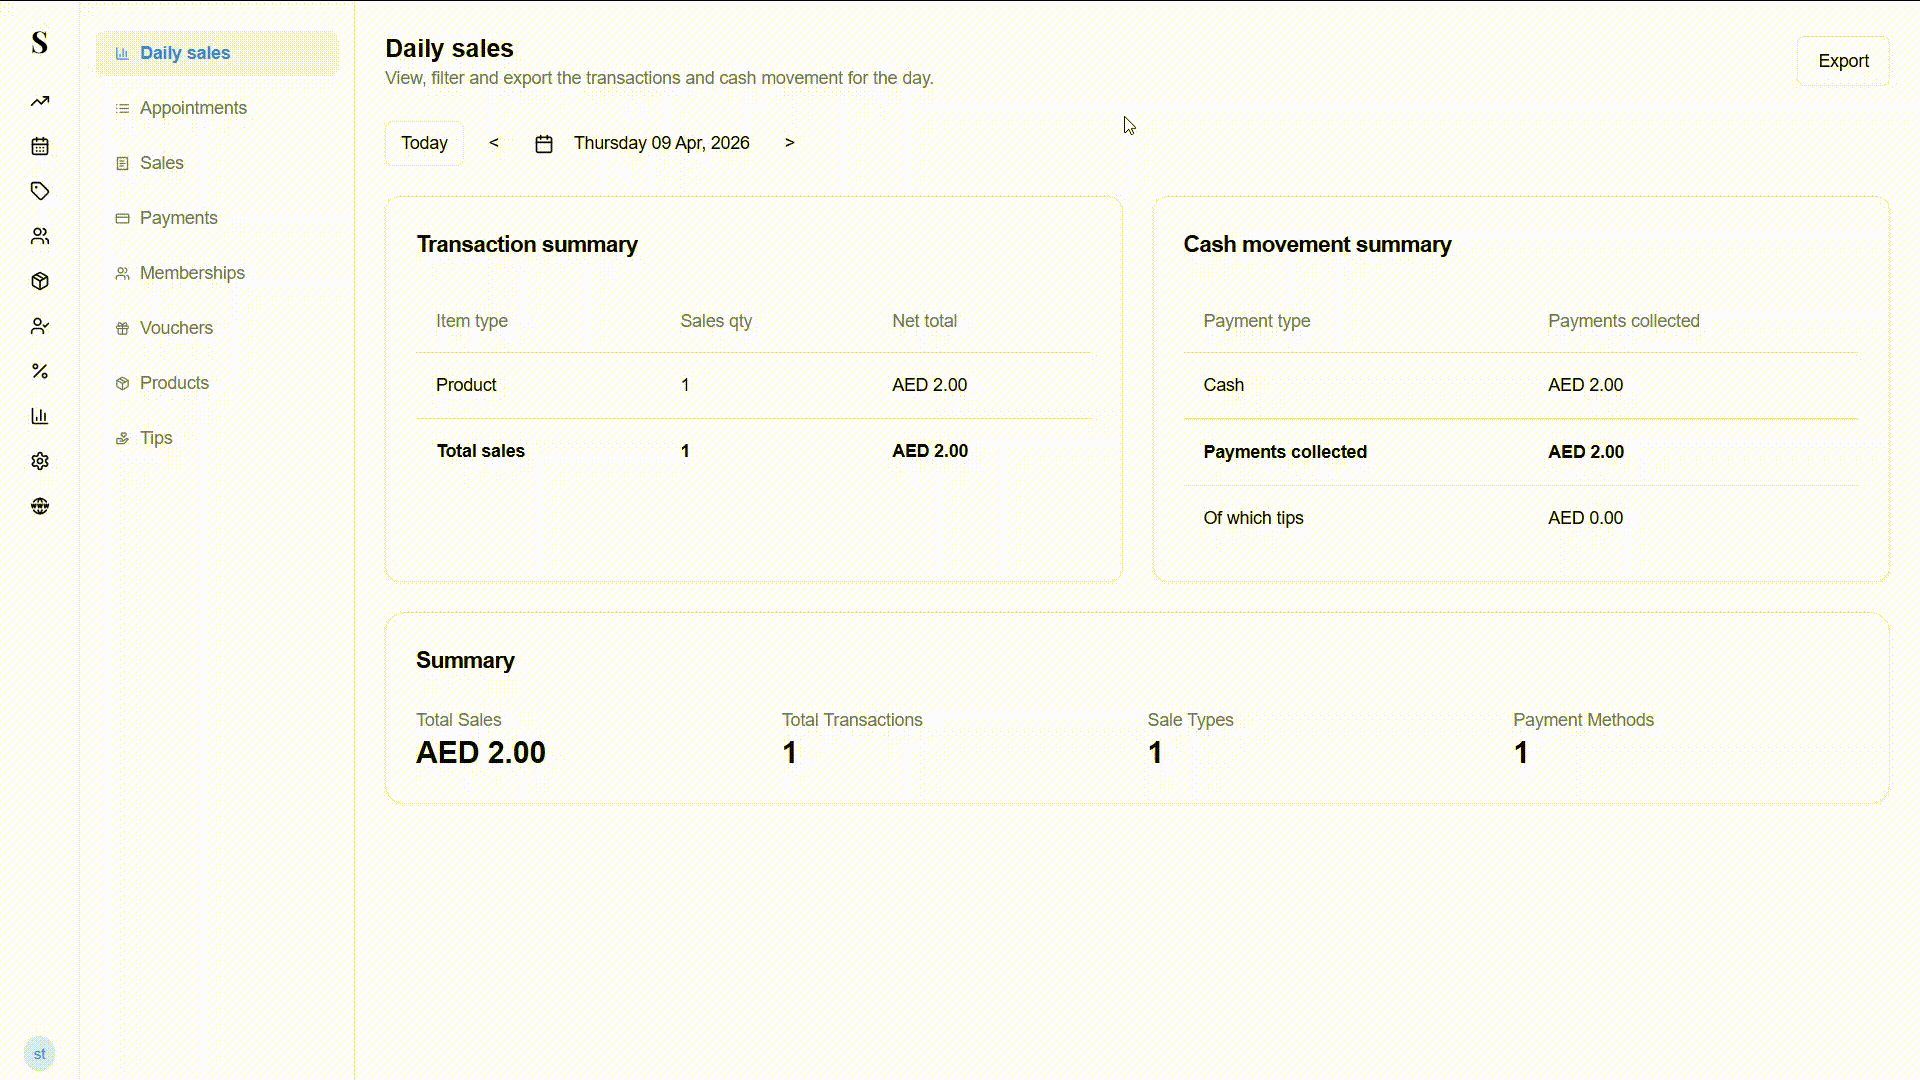
Task: Click the globe icon in sidebar
Action: 40,506
